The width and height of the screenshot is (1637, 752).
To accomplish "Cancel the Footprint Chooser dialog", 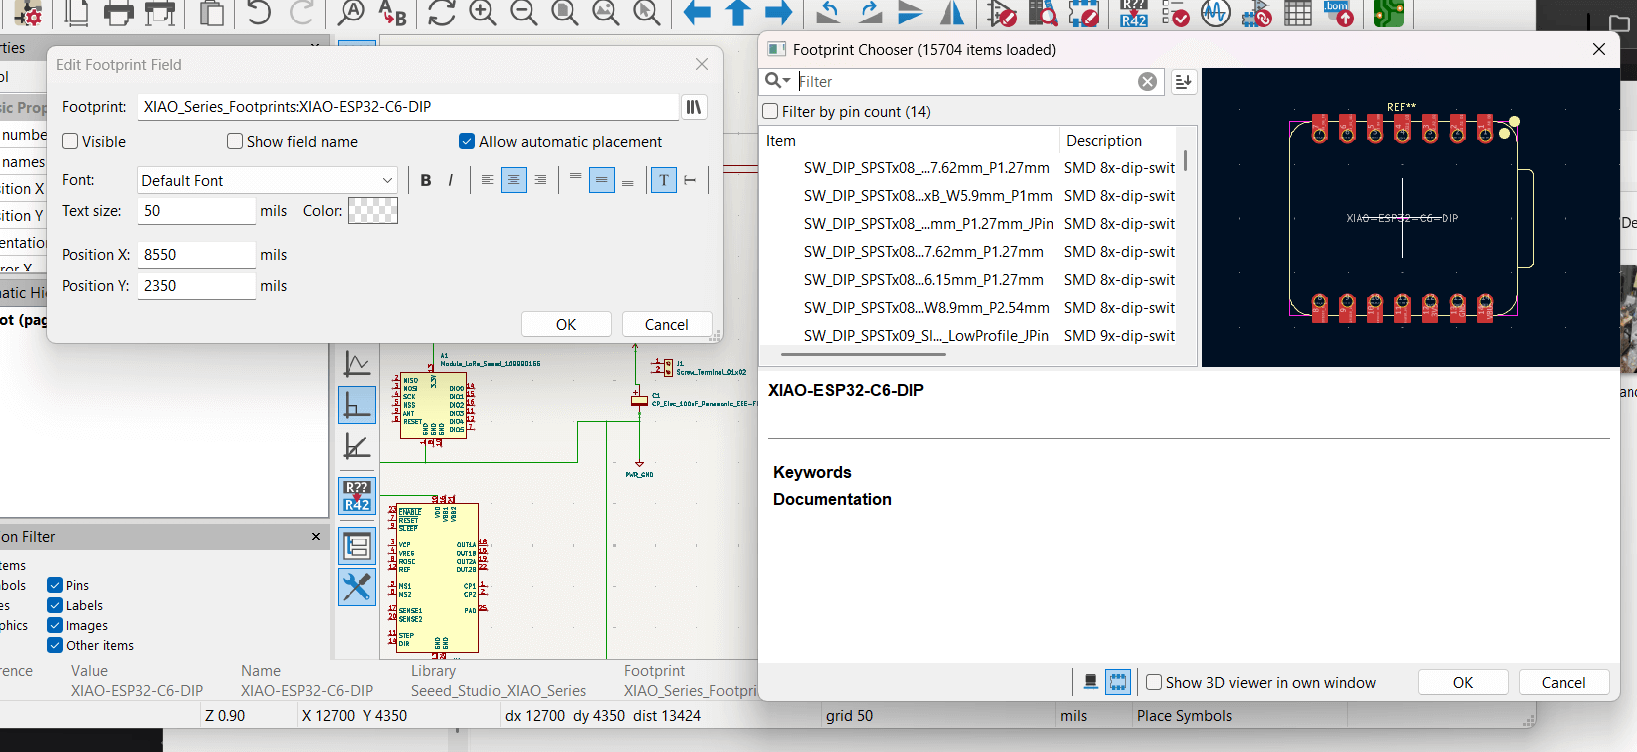I will pos(1563,682).
